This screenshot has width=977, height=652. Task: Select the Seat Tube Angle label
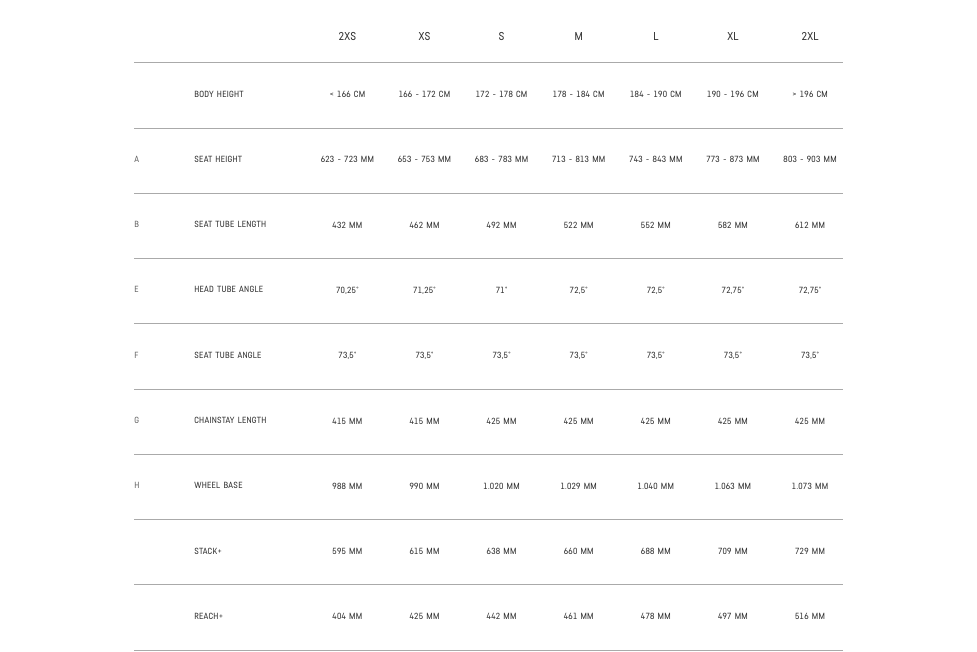pyautogui.click(x=227, y=355)
